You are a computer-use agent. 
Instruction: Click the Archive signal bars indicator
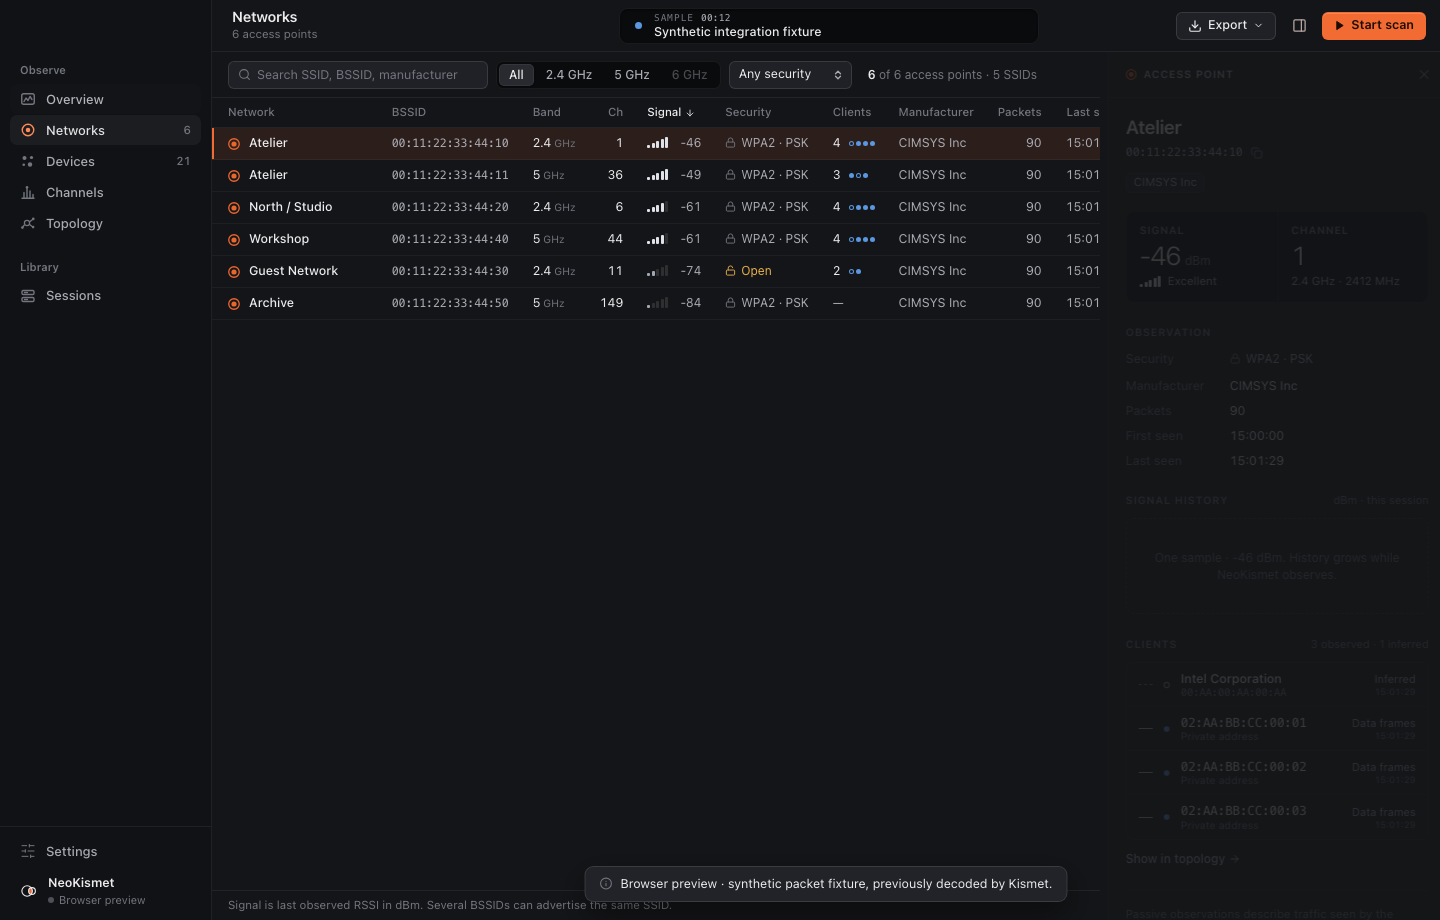[657, 303]
